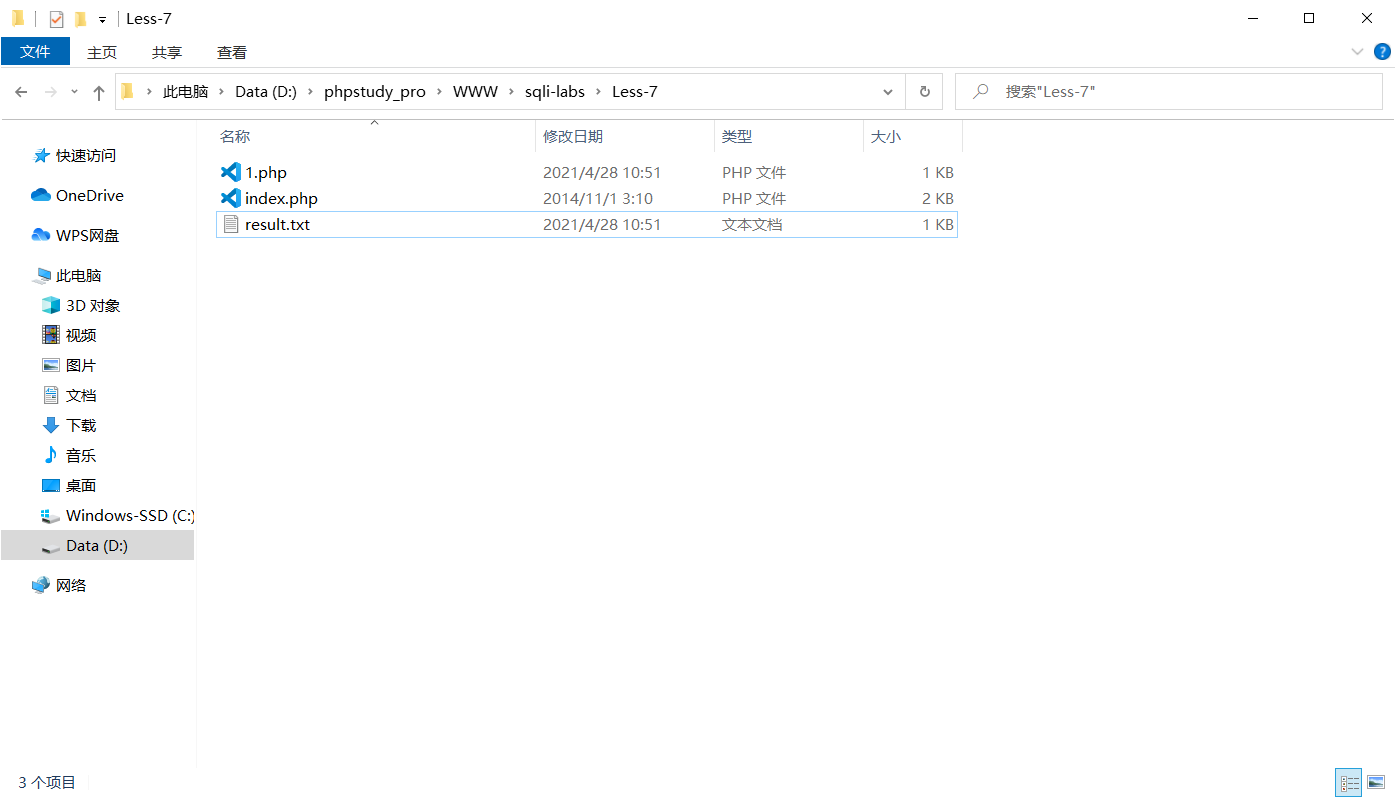Viewport: 1396px width, 798px height.
Task: Open recent locations dropdown next to forward arrow
Action: pyautogui.click(x=74, y=92)
